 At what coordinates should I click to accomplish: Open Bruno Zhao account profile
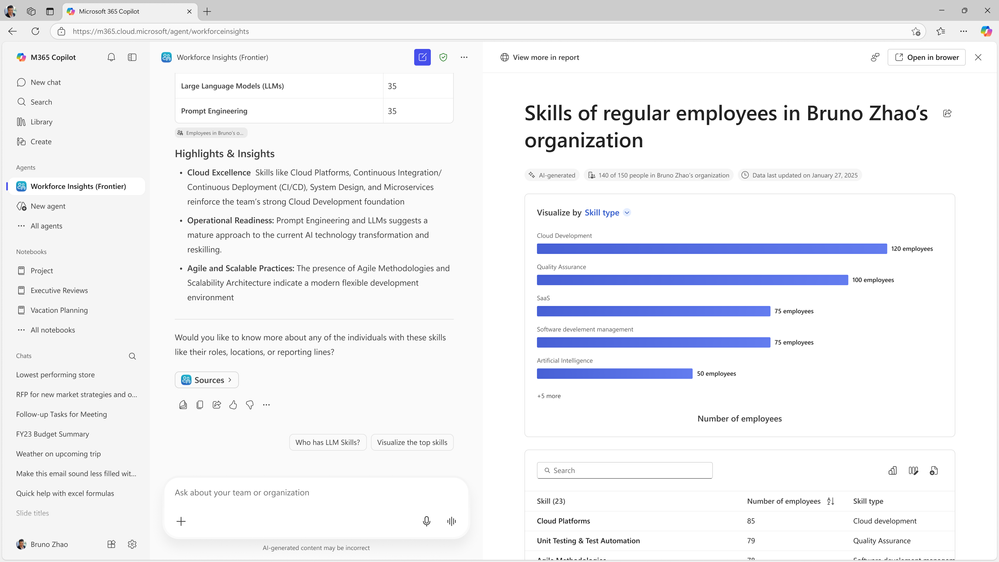[42, 544]
